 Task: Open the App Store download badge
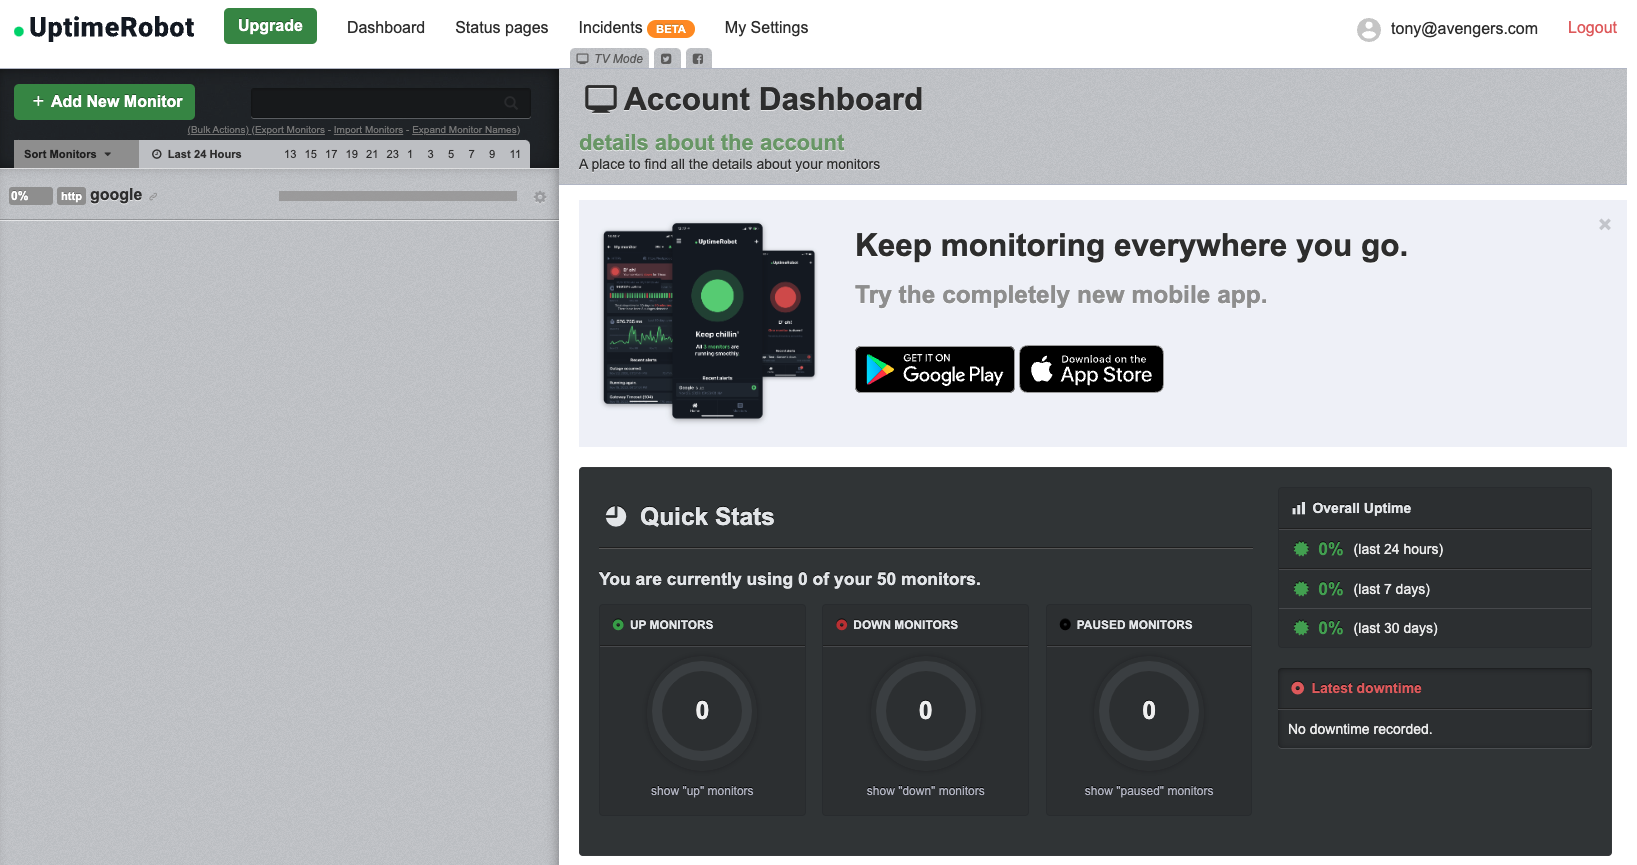[1091, 369]
